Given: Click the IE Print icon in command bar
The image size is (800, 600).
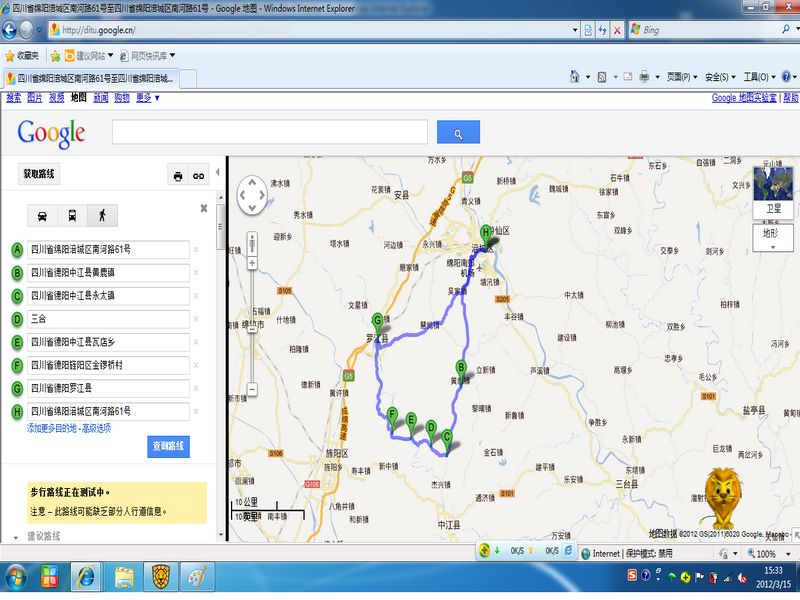Looking at the screenshot, I should tap(644, 77).
